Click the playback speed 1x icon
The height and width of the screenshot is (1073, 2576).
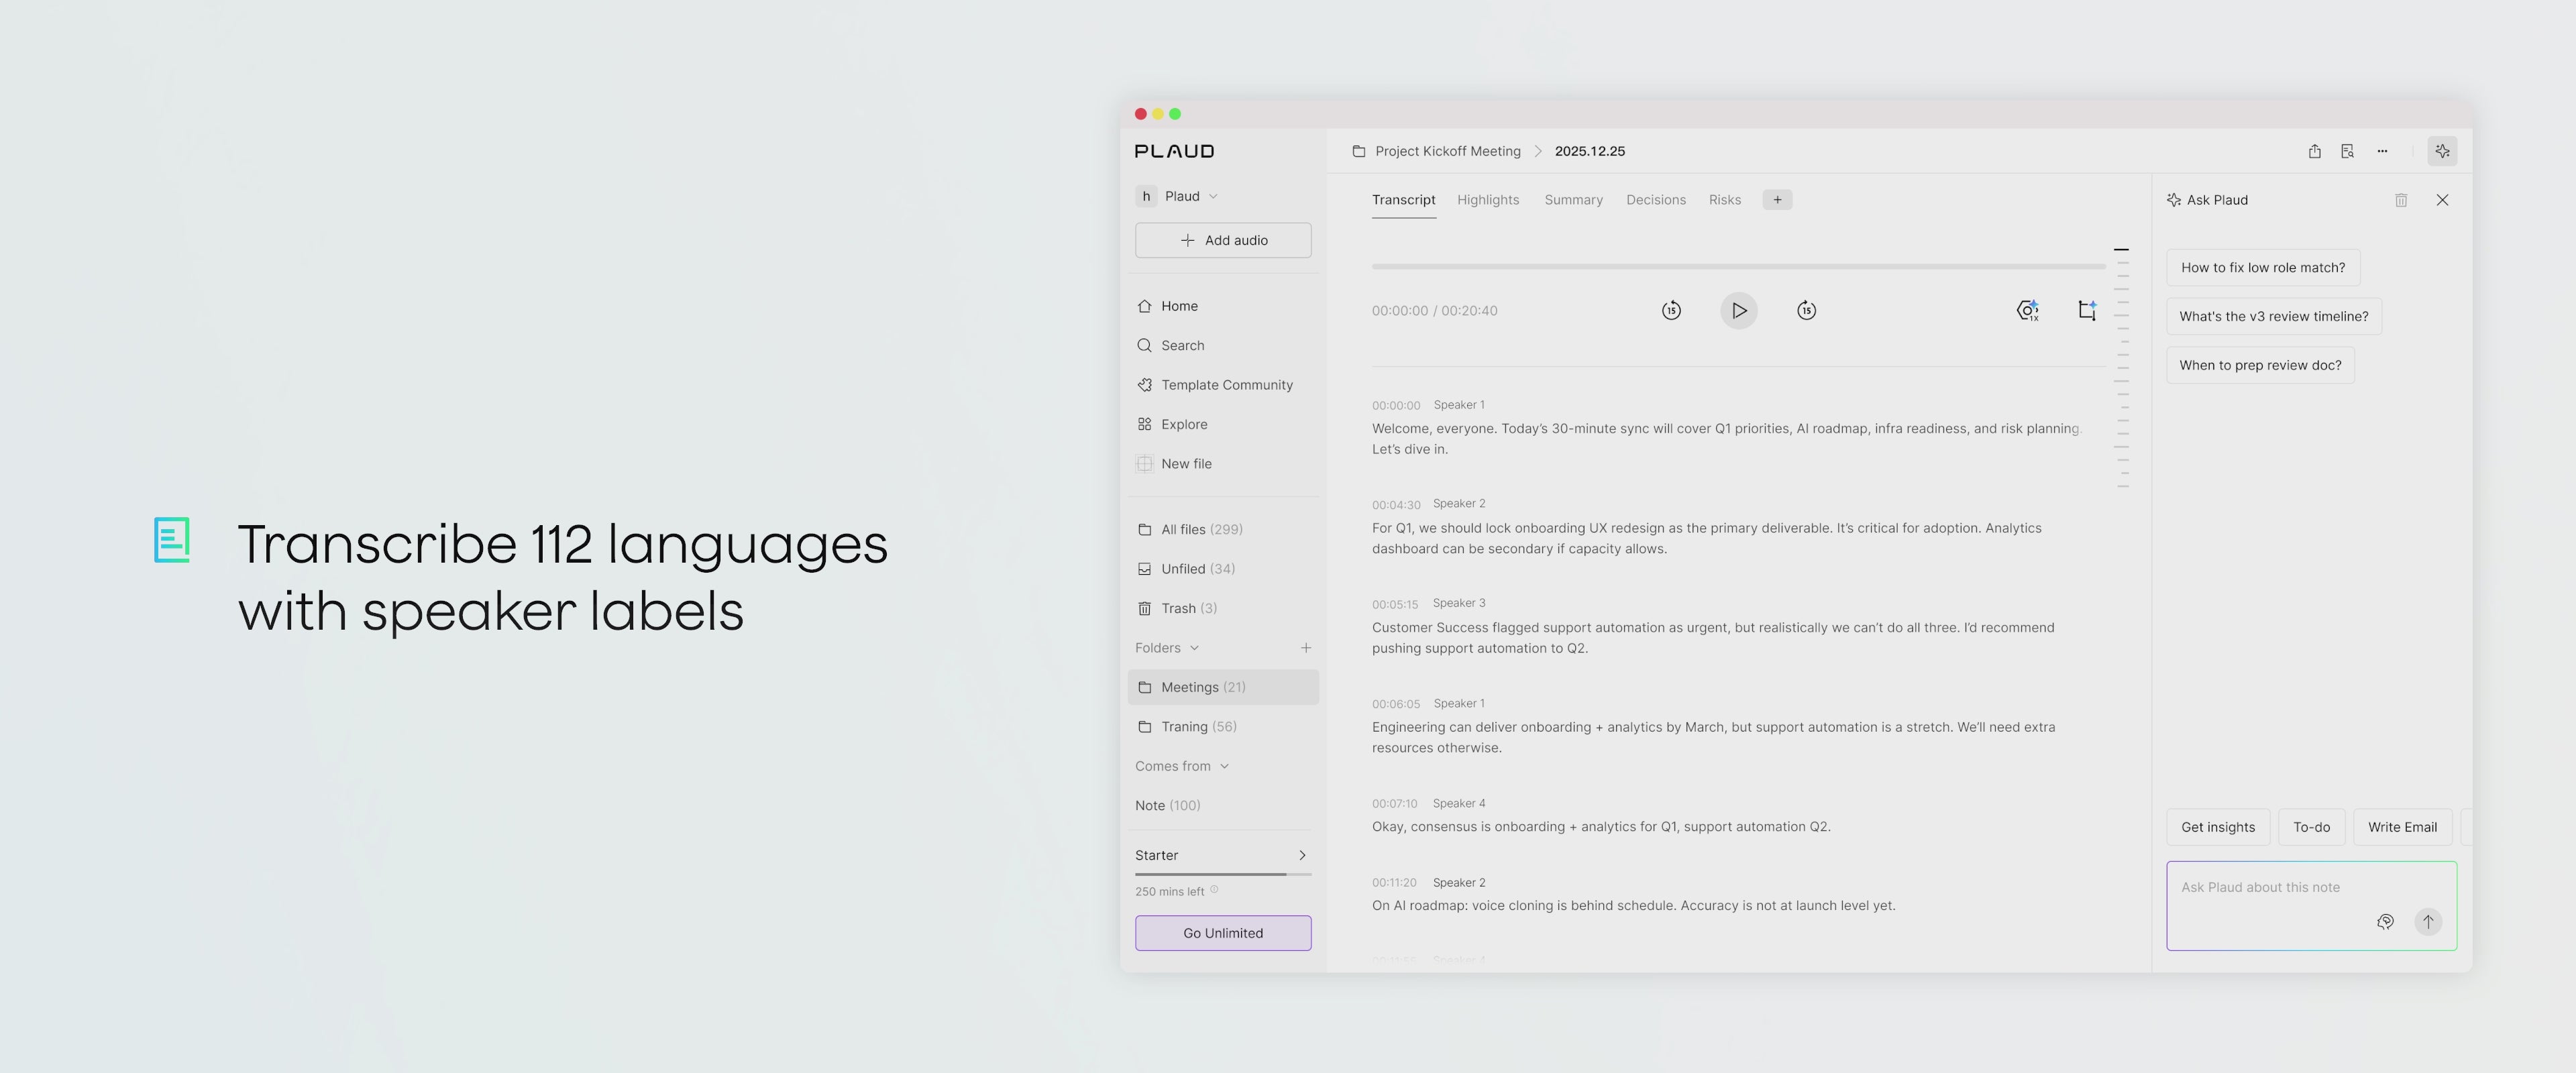(2027, 310)
